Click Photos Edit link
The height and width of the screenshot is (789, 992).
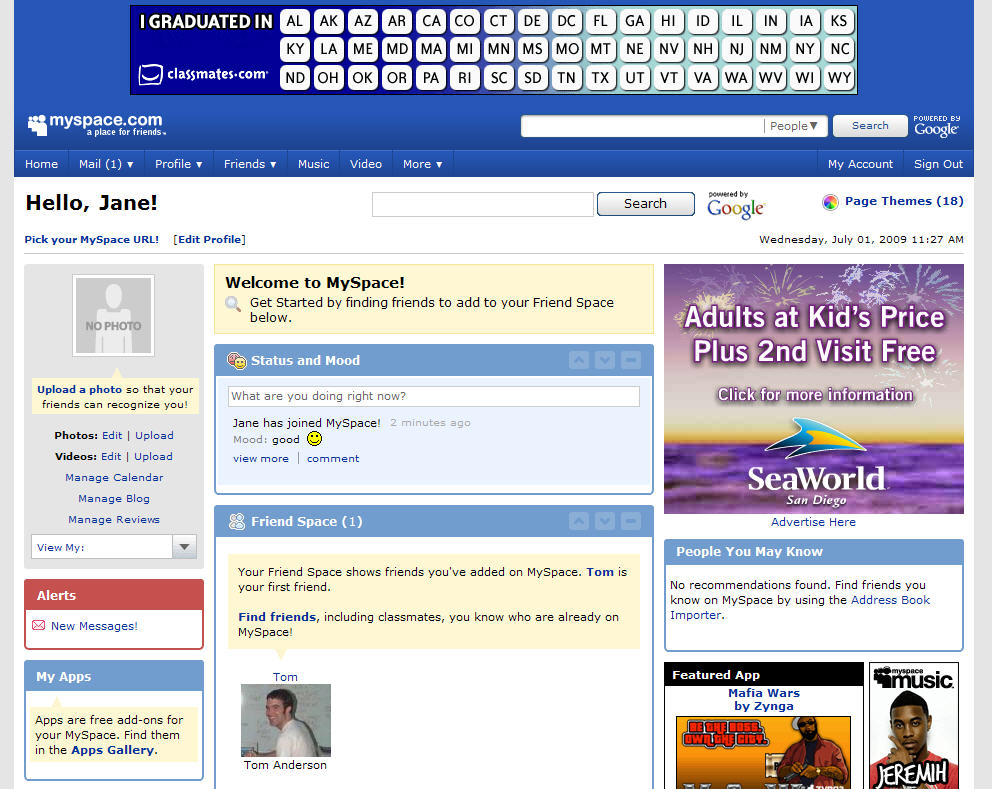click(x=112, y=435)
